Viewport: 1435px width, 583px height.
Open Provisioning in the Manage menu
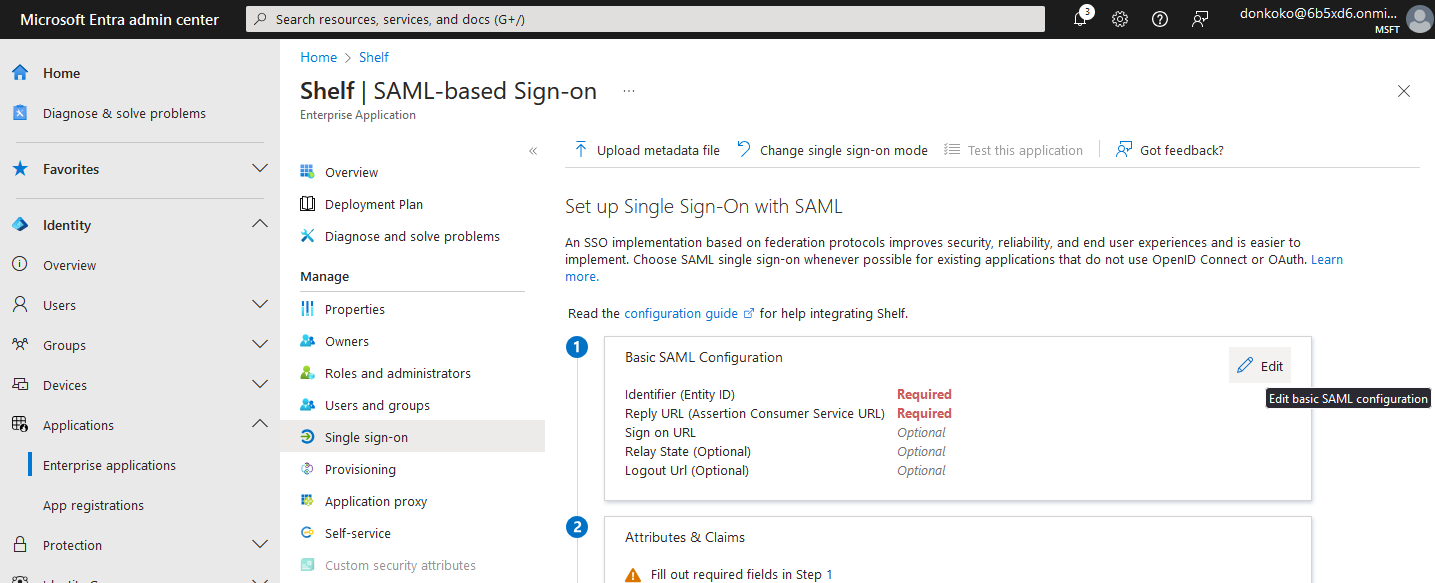(x=360, y=469)
